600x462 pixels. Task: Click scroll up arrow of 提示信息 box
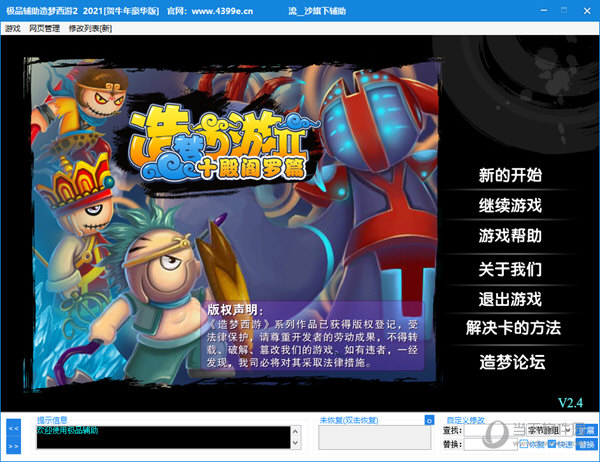[x=295, y=431]
